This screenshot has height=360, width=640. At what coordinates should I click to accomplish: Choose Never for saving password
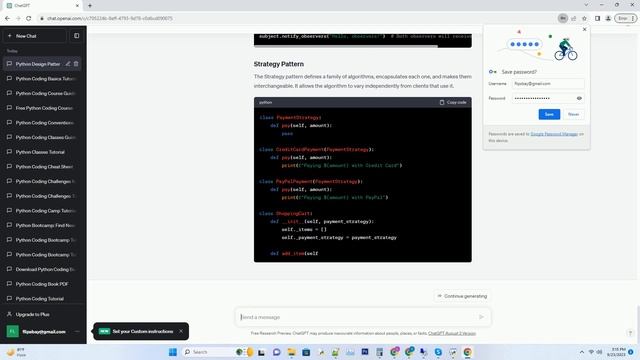pos(573,114)
